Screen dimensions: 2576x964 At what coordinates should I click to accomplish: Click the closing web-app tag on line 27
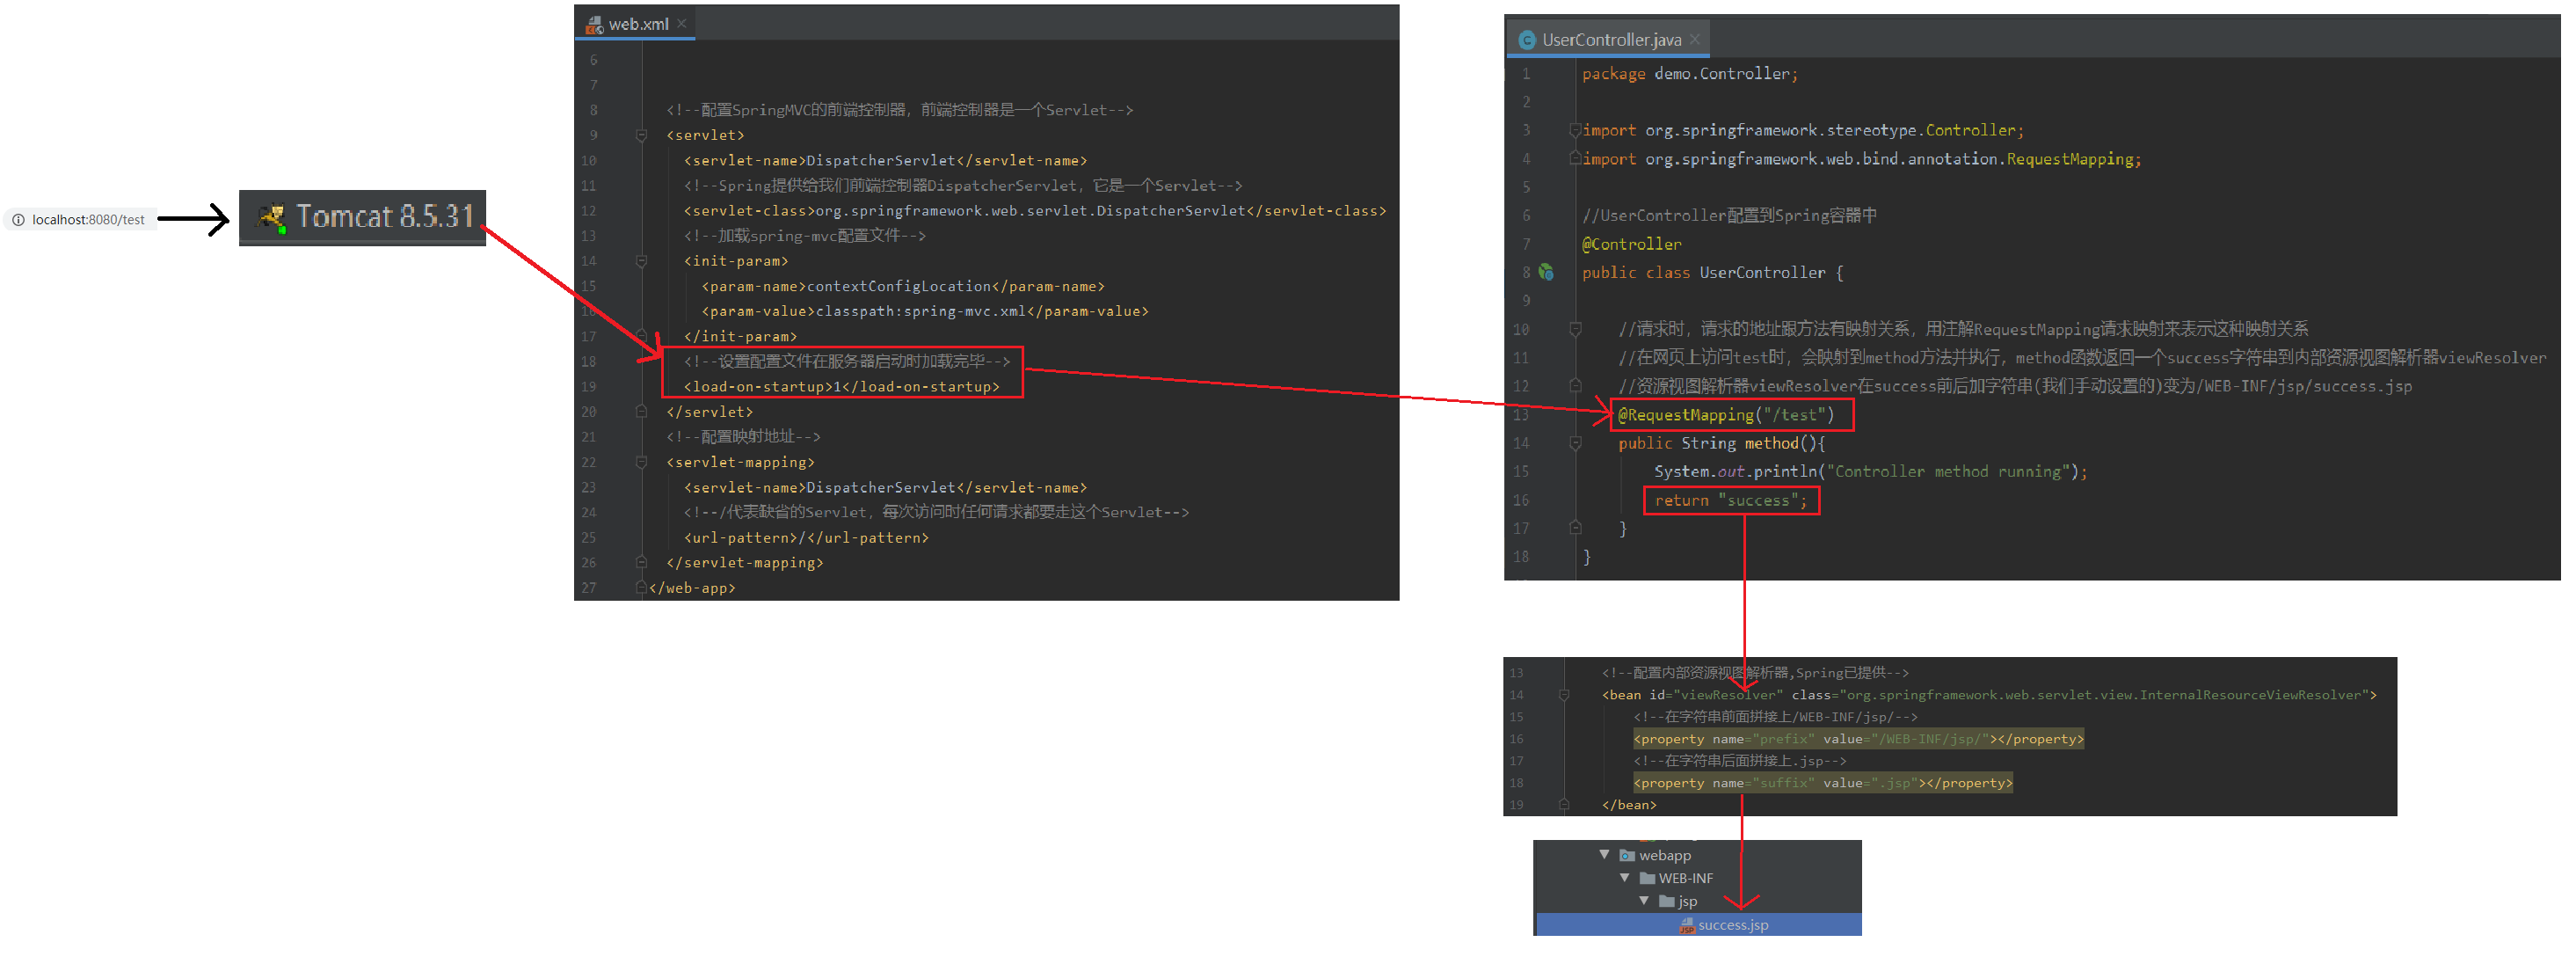(692, 588)
